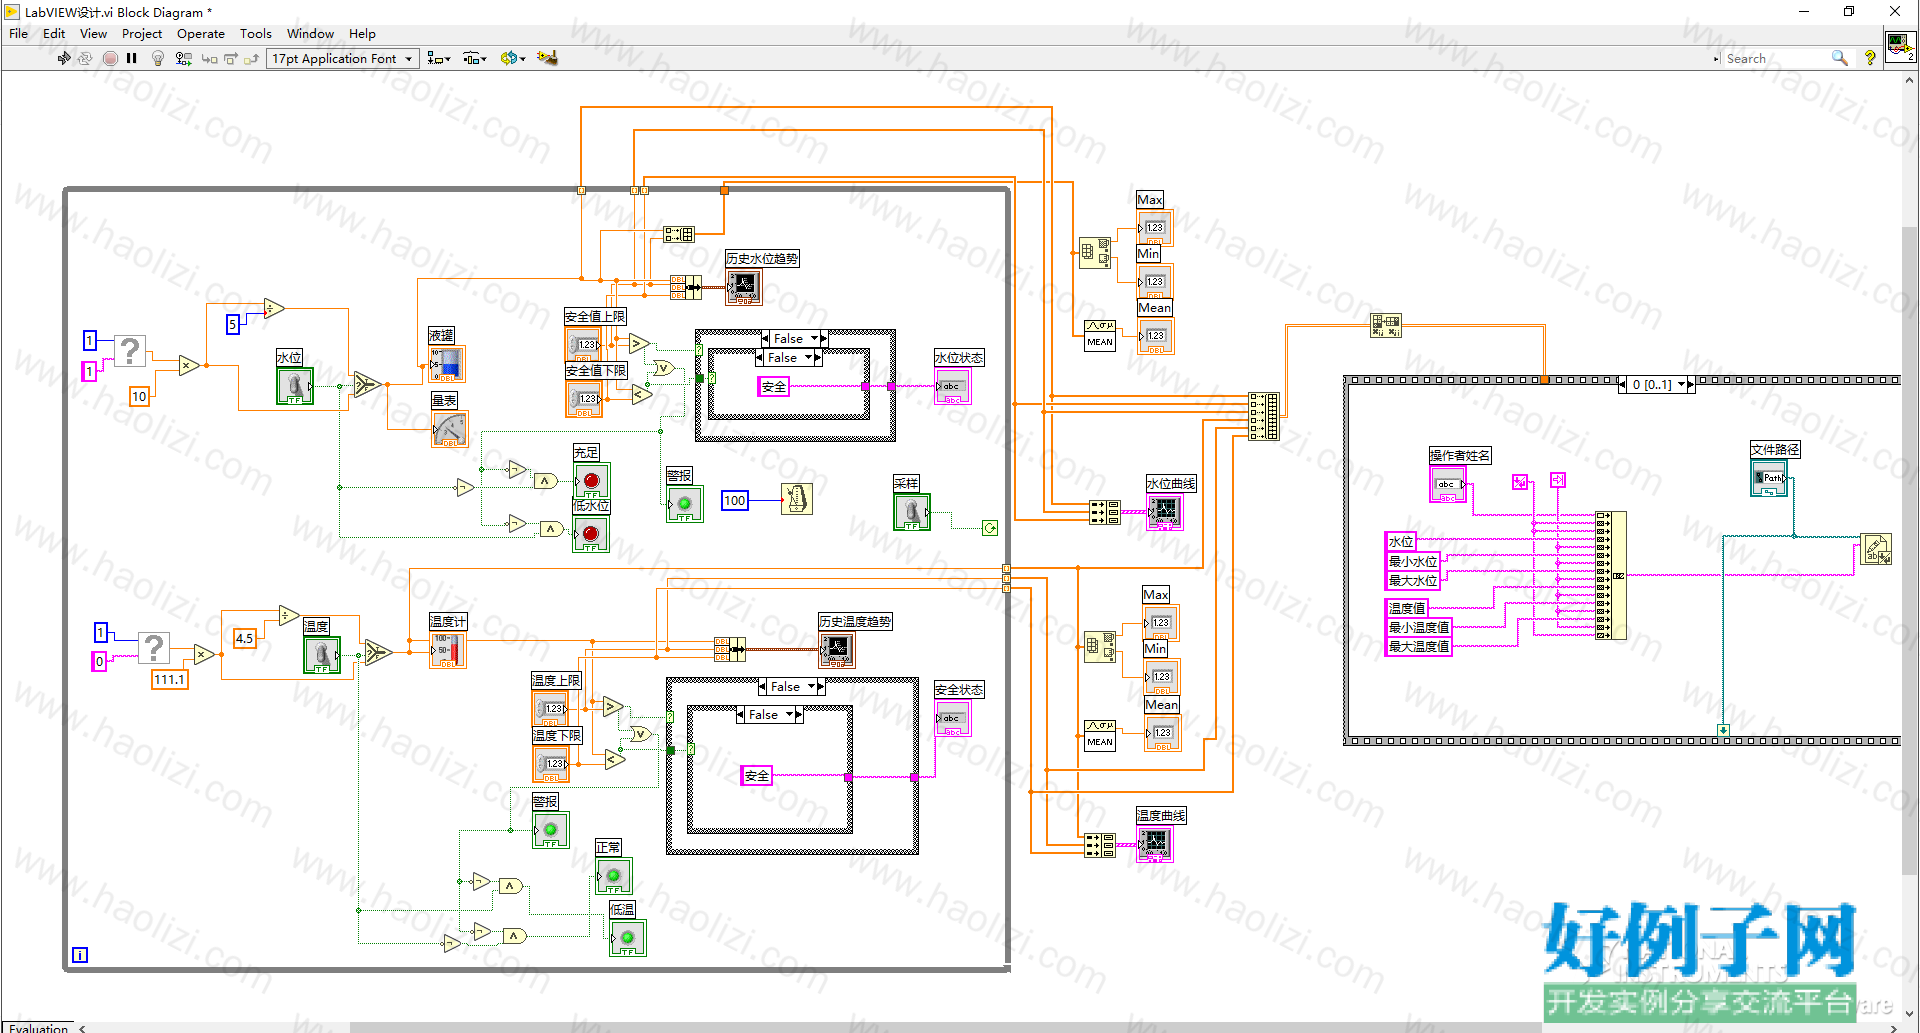
Task: Click the horizontal scrollbar thumb
Action: [x=945, y=1027]
